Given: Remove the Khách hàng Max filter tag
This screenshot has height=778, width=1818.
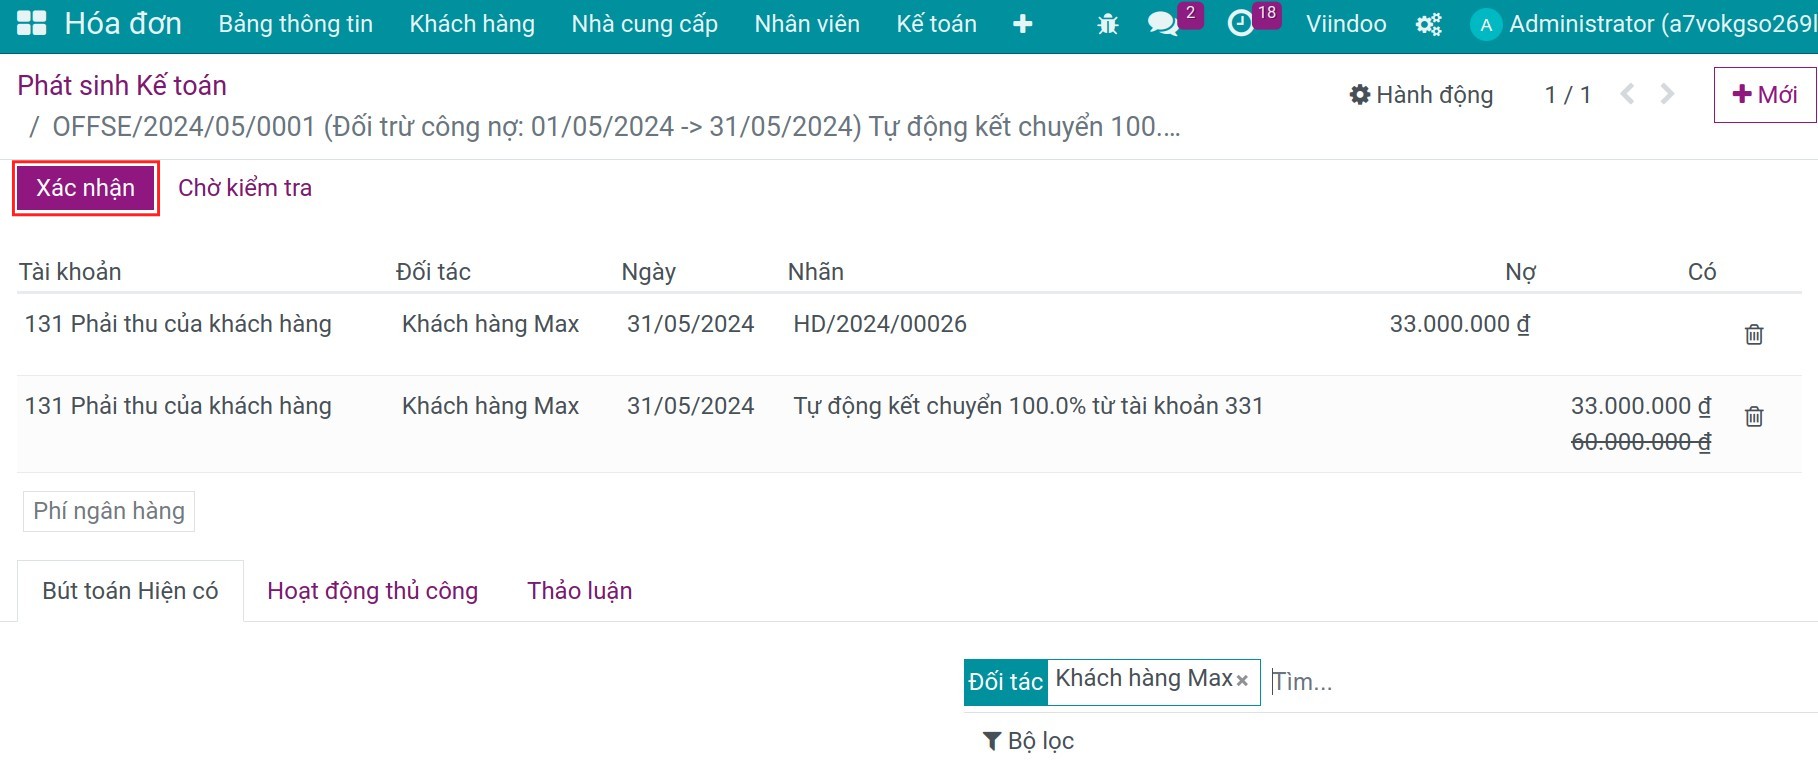Looking at the screenshot, I should (x=1242, y=680).
